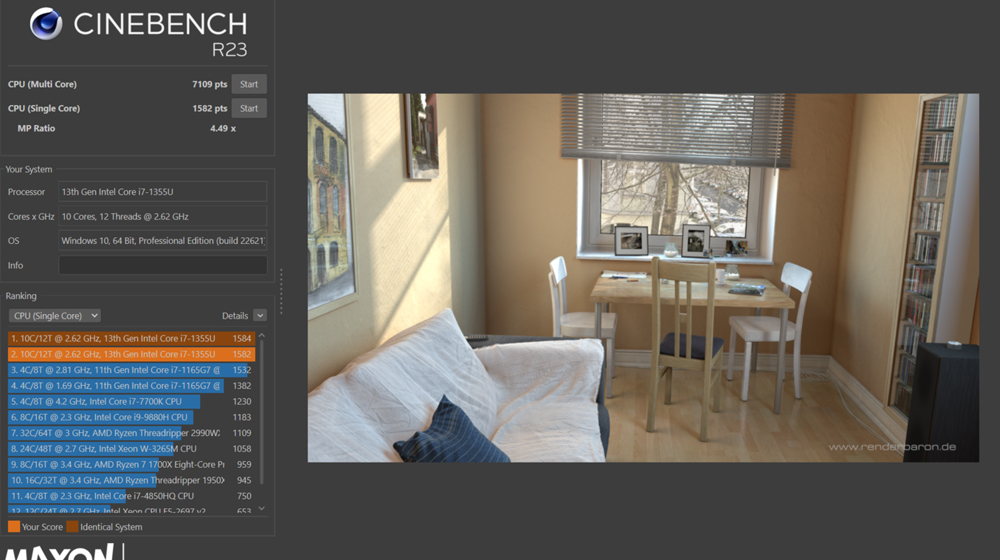Screen dimensions: 1000x560
Task: Select ranking entry 6 Intel Core i9-9880H
Action: [131, 417]
